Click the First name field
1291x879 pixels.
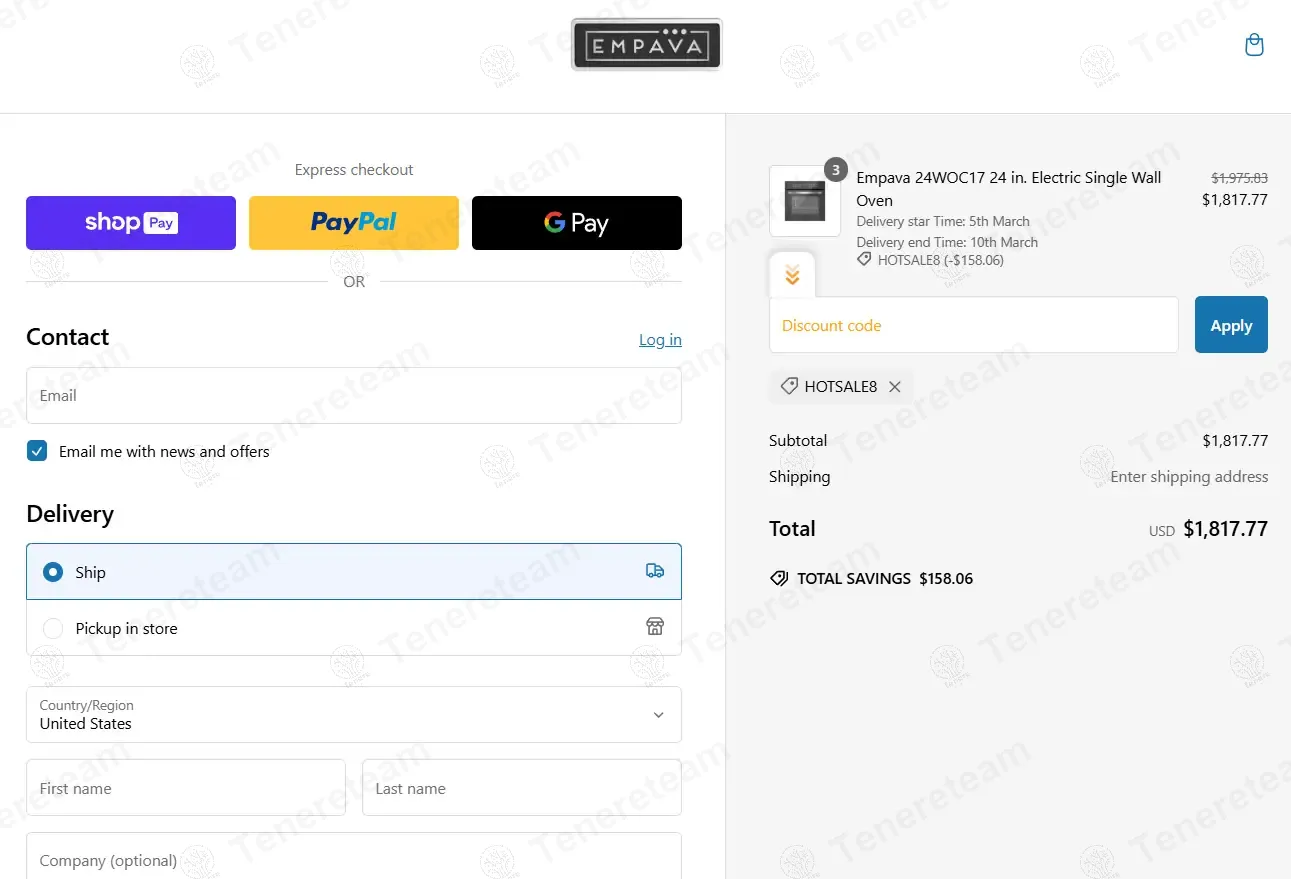186,788
